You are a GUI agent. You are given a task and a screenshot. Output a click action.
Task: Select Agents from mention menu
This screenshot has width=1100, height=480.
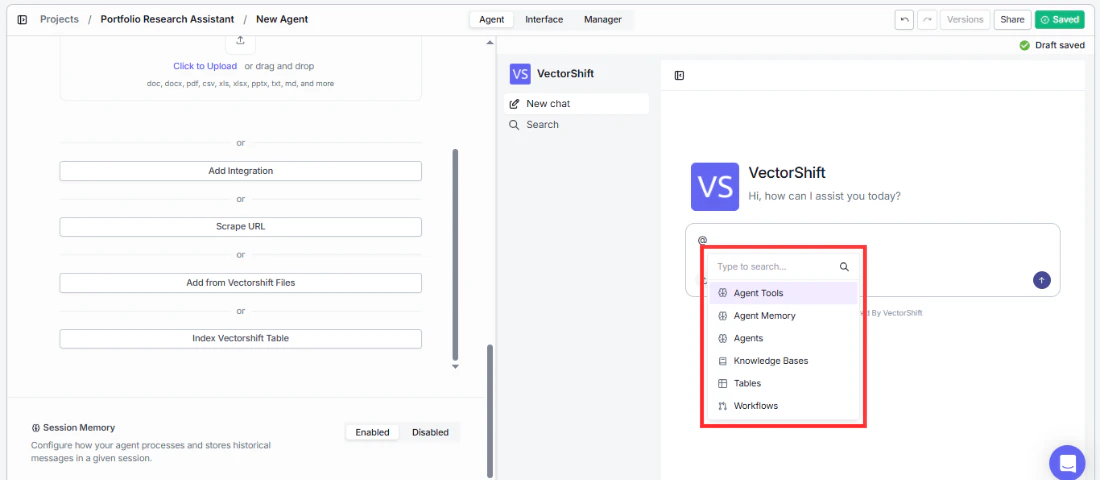pos(783,338)
